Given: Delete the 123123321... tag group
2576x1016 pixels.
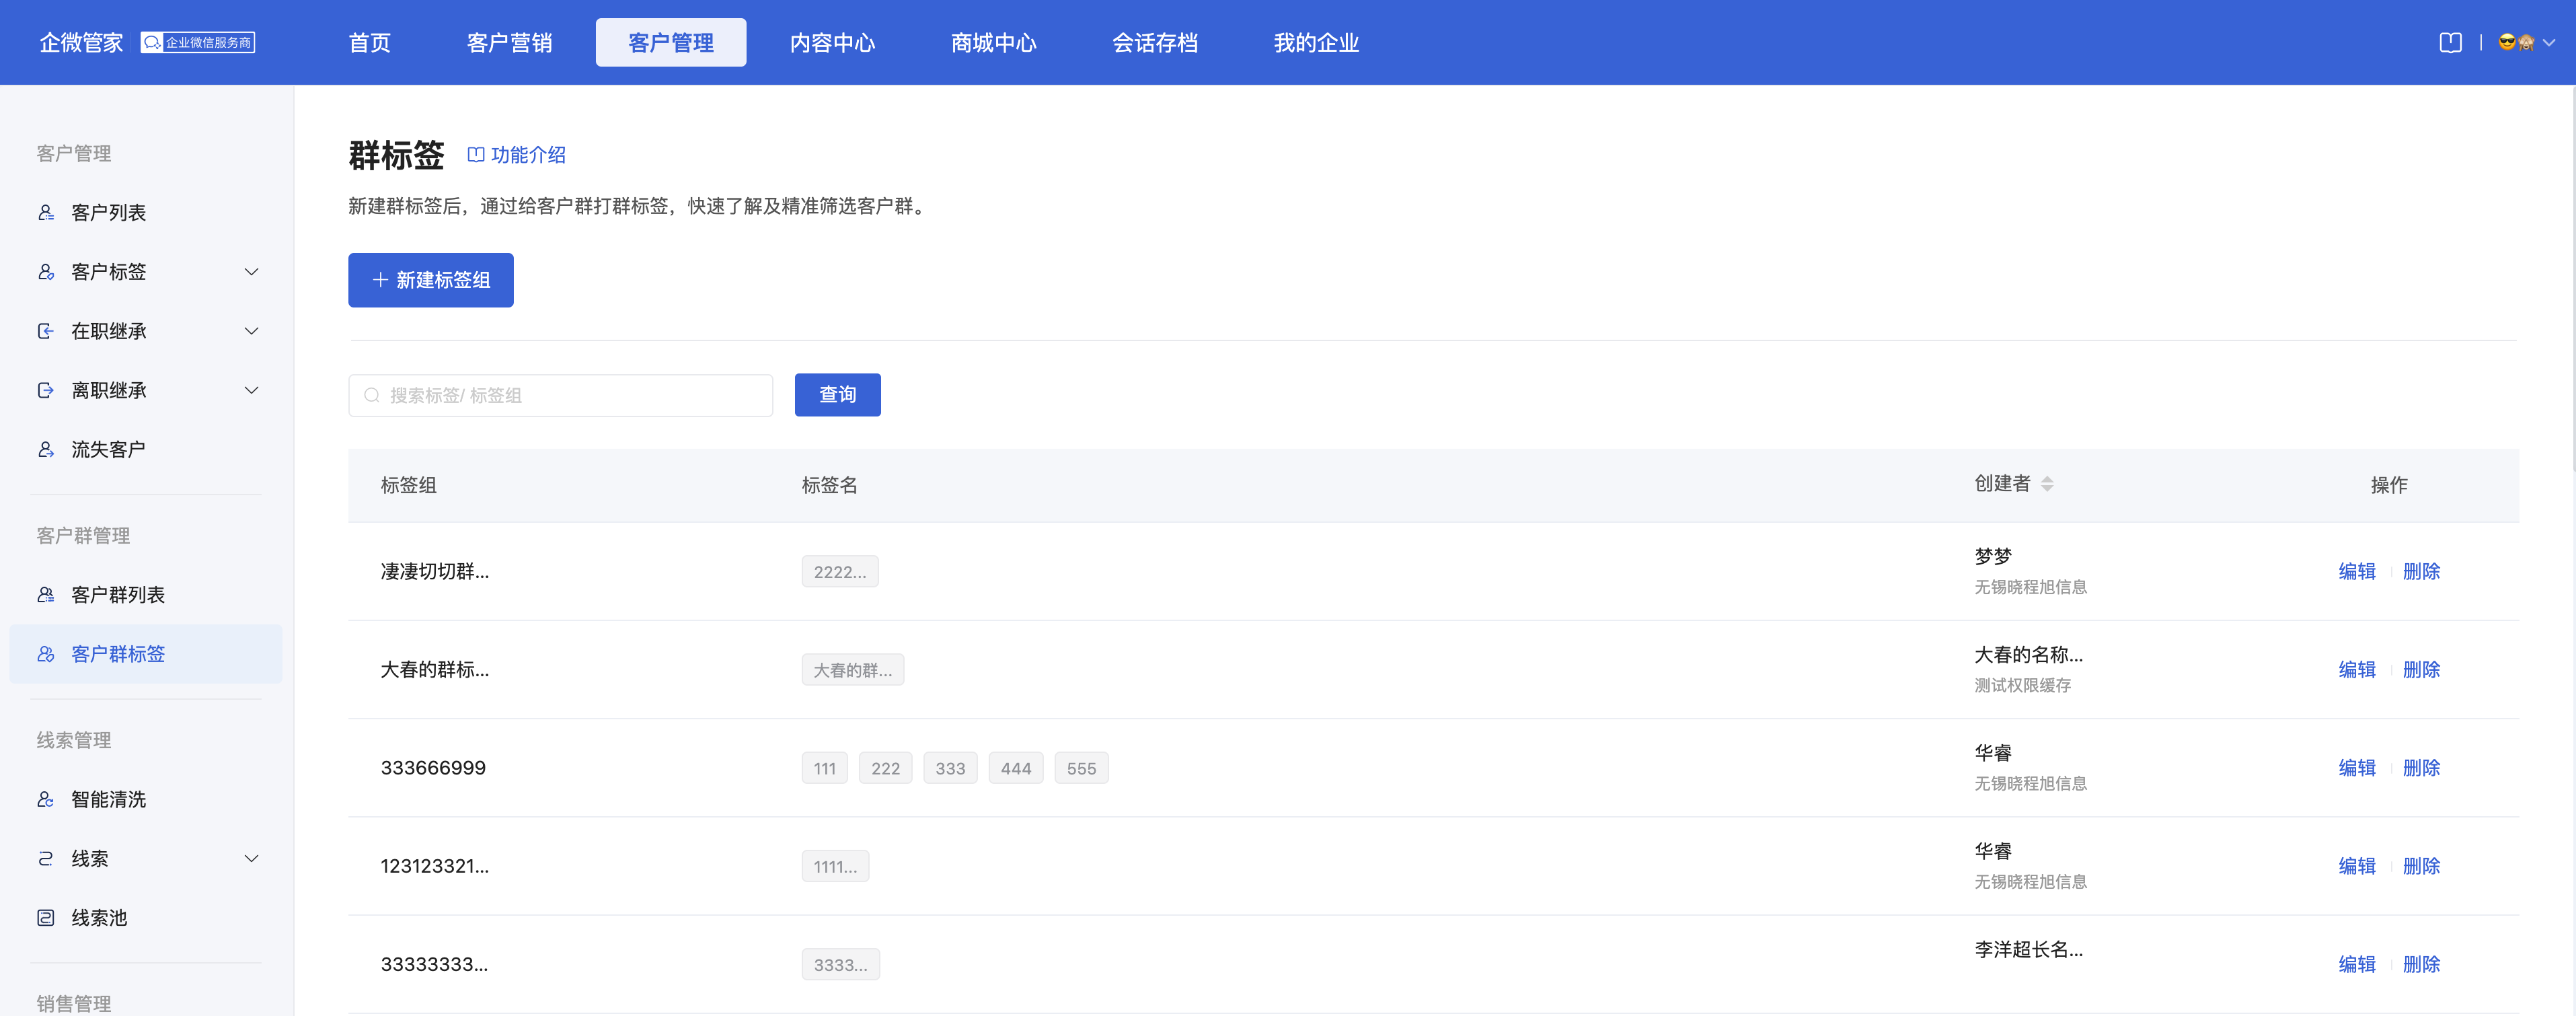Looking at the screenshot, I should click(2421, 866).
